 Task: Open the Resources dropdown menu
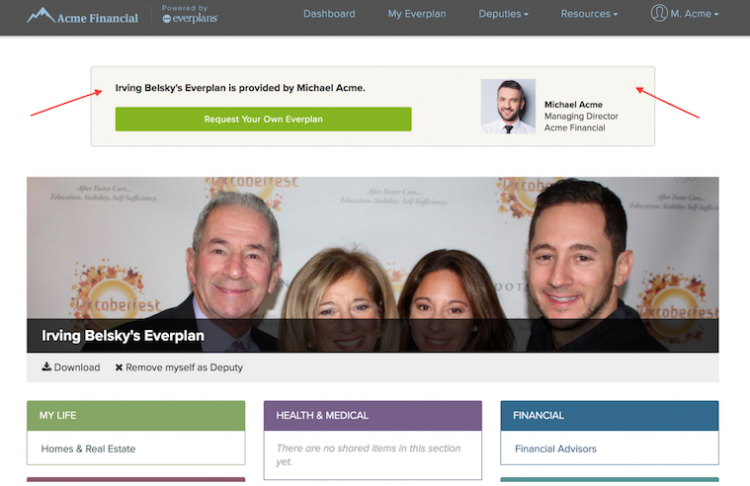(589, 14)
